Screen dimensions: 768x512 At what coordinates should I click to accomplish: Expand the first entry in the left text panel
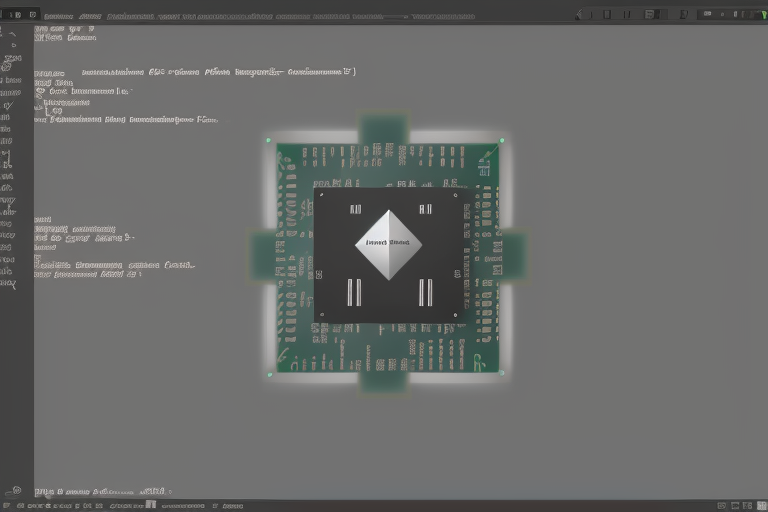(64, 30)
